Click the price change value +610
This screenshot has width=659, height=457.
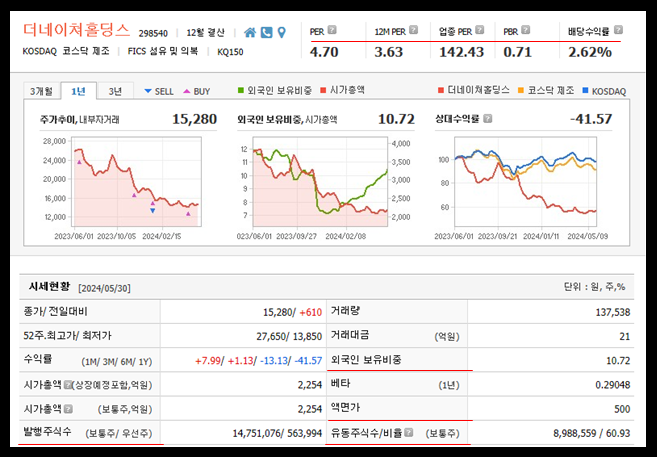311,312
